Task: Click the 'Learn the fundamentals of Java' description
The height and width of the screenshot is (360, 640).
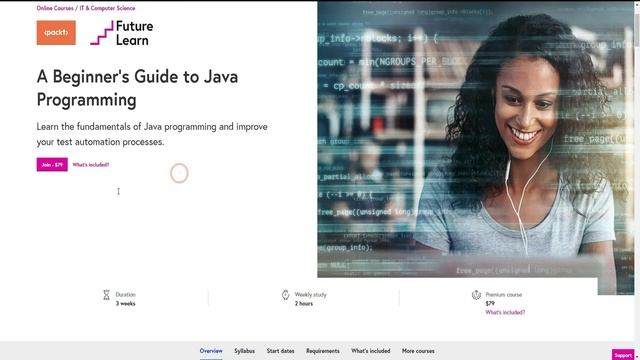Action: tap(152, 134)
